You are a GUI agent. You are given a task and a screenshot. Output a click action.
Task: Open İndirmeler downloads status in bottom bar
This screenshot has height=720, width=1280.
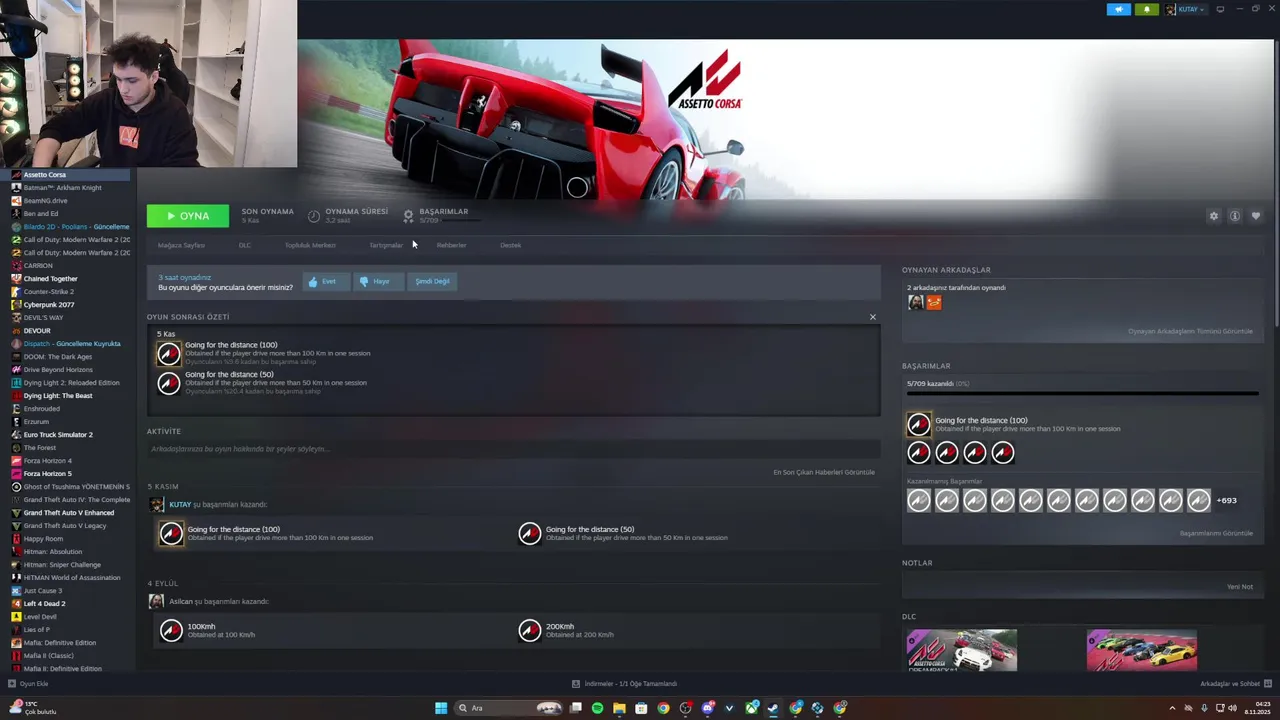pyautogui.click(x=624, y=684)
